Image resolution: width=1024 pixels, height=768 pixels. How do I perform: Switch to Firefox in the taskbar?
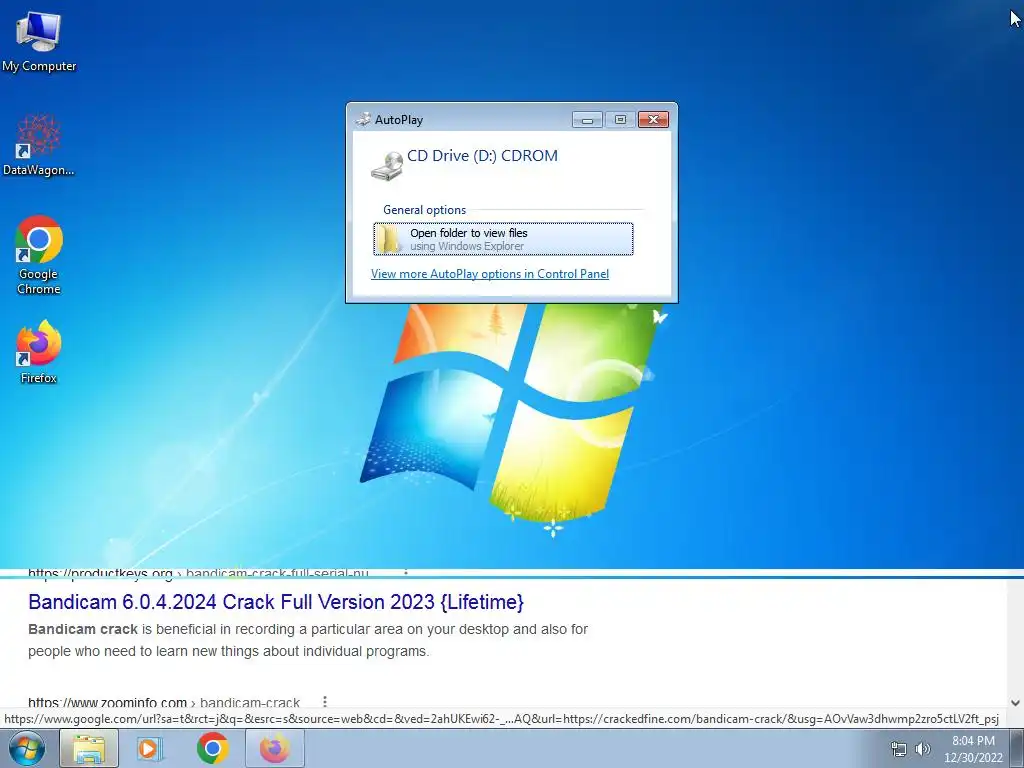(x=274, y=748)
